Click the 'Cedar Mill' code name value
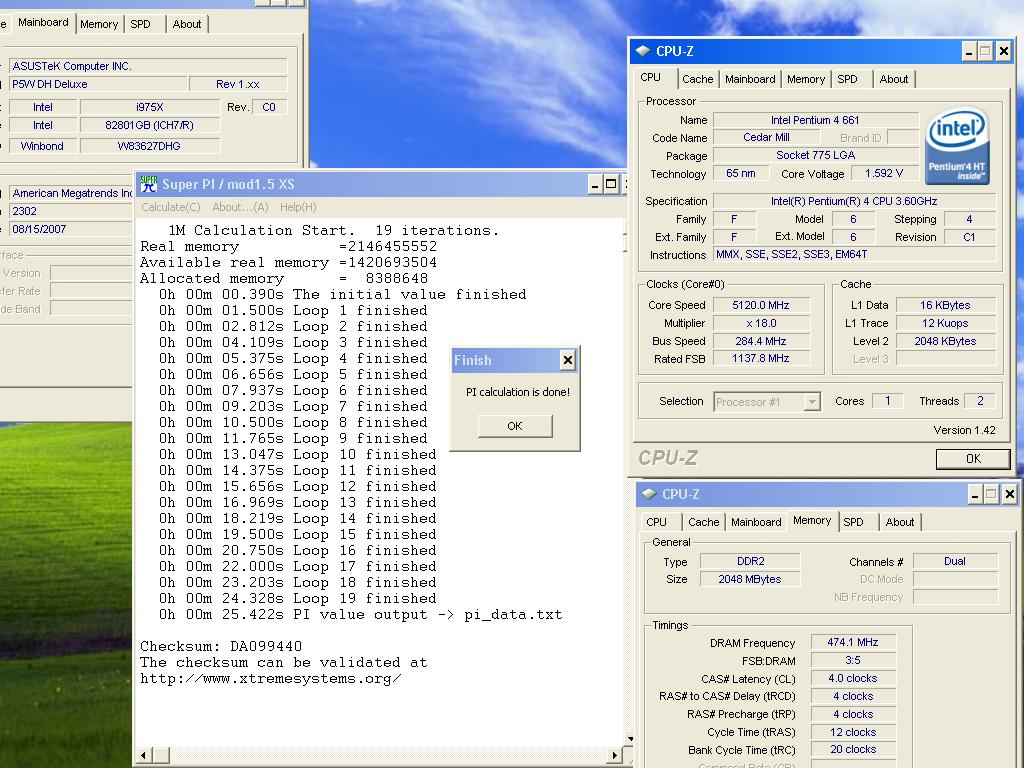The height and width of the screenshot is (768, 1024). click(766, 138)
